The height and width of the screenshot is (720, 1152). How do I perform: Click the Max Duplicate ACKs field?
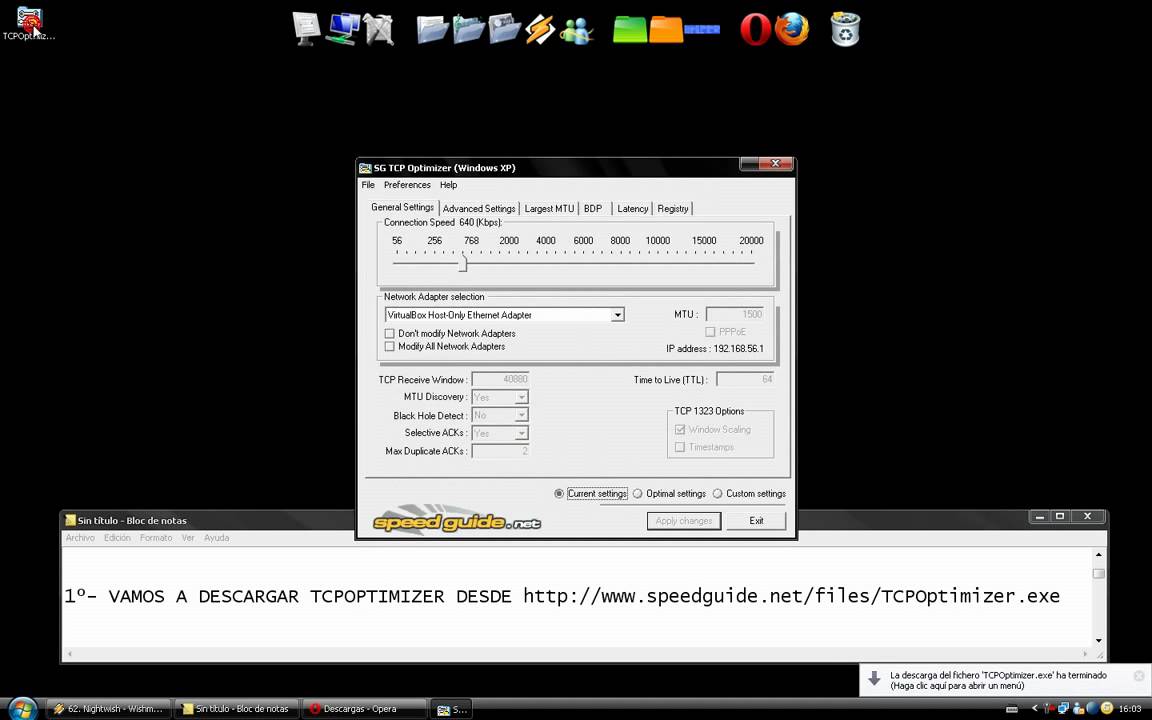(500, 451)
